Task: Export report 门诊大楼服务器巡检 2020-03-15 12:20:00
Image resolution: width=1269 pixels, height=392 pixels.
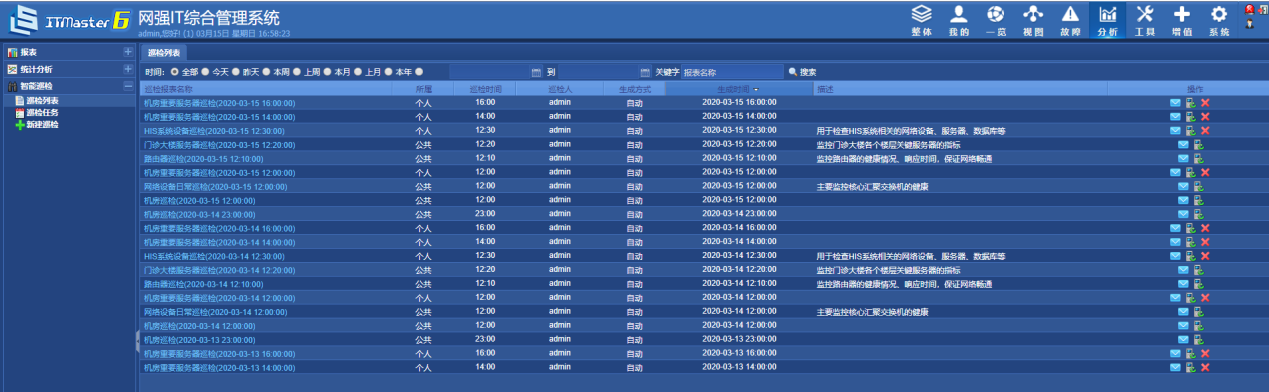Action: coord(1198,145)
